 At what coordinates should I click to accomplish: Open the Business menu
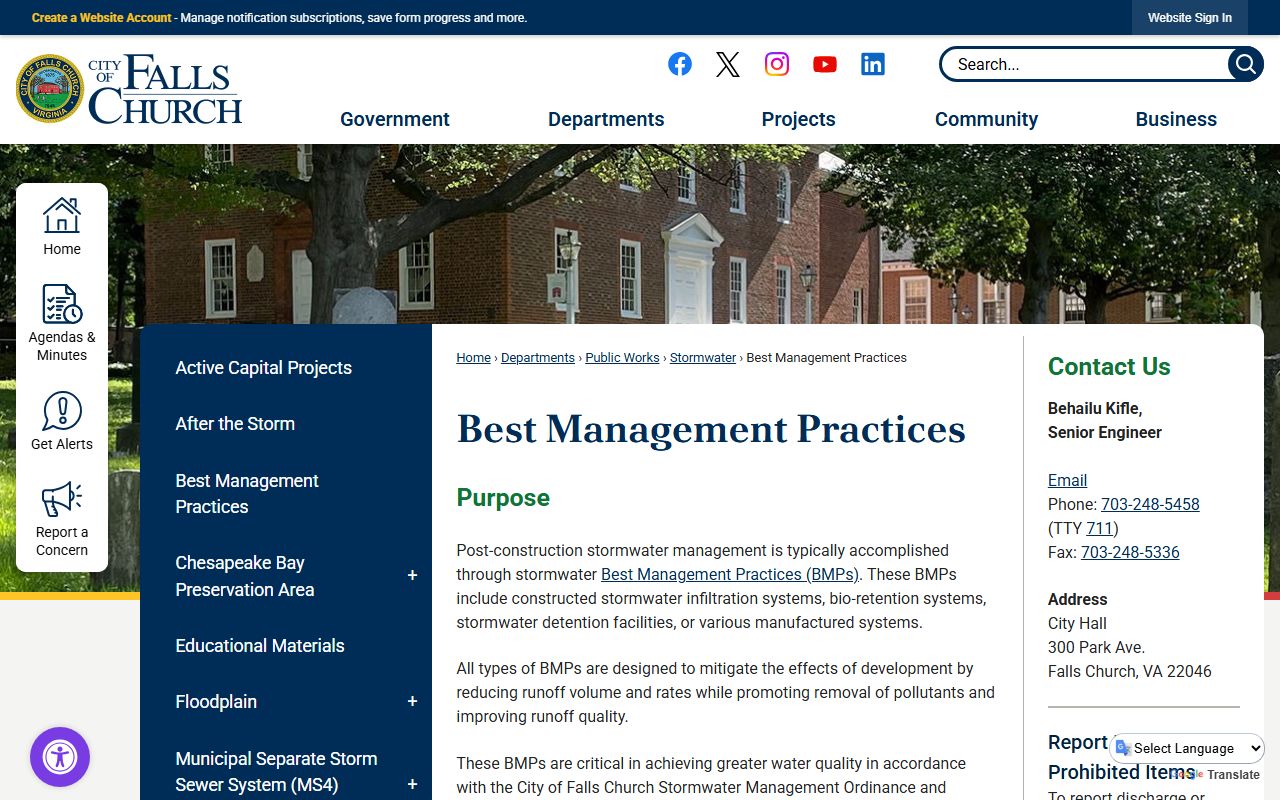pos(1176,119)
